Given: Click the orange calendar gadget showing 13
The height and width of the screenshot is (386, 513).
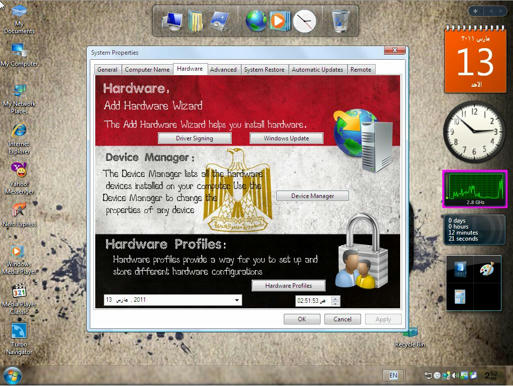Looking at the screenshot, I should pyautogui.click(x=475, y=60).
